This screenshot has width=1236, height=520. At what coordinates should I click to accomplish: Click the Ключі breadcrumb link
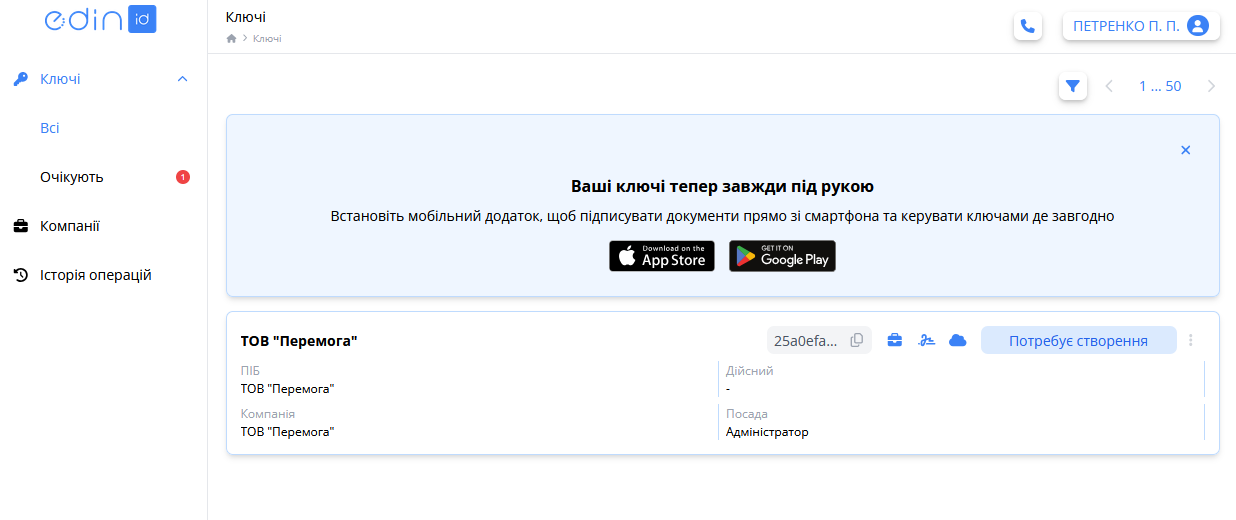pos(267,38)
